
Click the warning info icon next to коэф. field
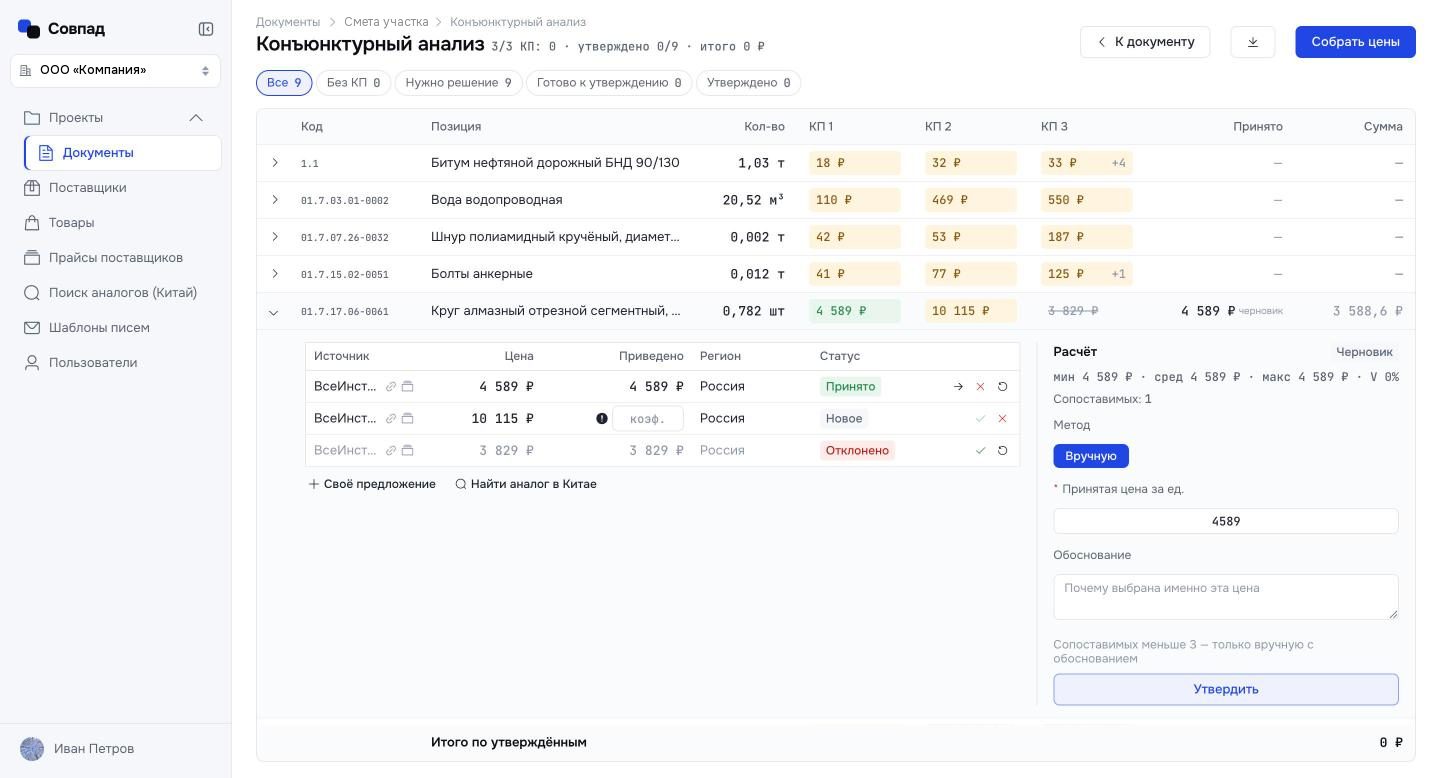[602, 418]
